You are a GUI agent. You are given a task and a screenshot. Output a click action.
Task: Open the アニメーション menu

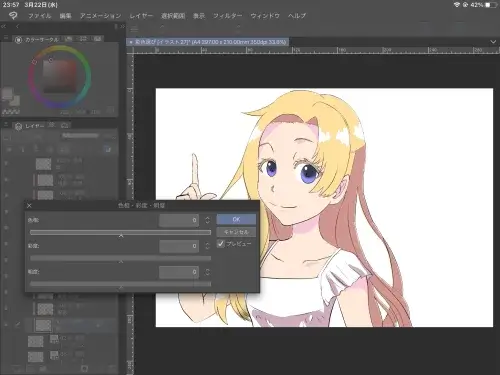click(x=100, y=16)
